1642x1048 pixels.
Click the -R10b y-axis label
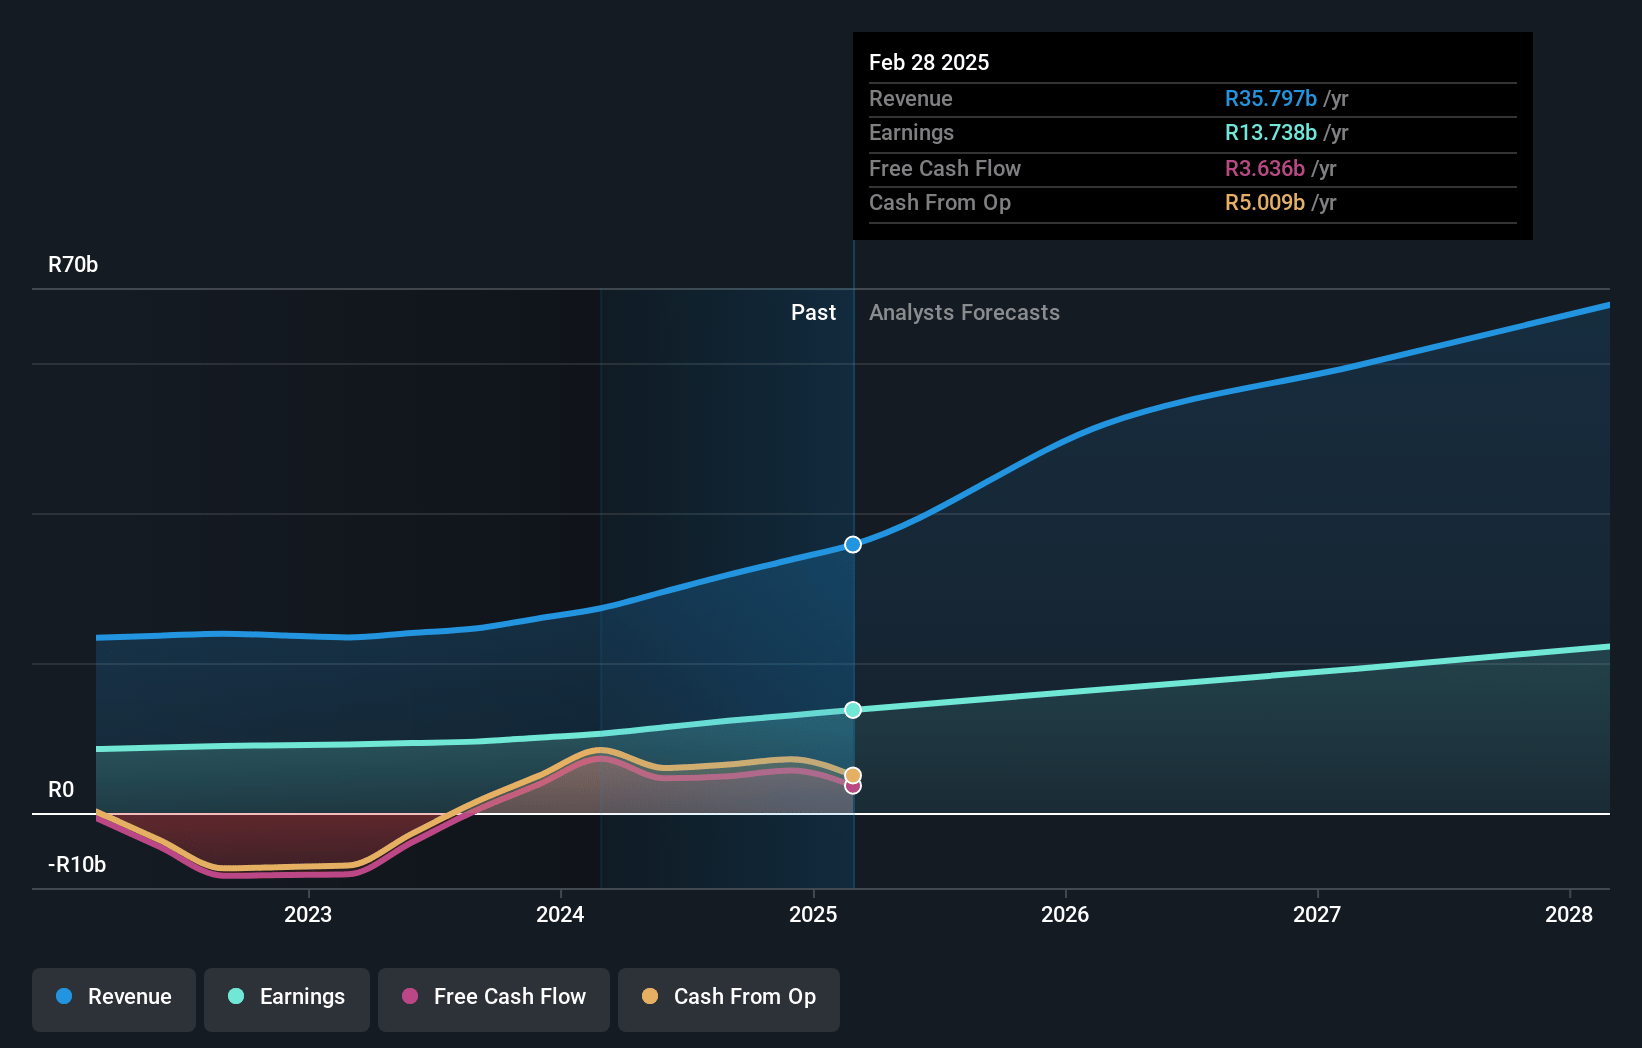point(77,865)
